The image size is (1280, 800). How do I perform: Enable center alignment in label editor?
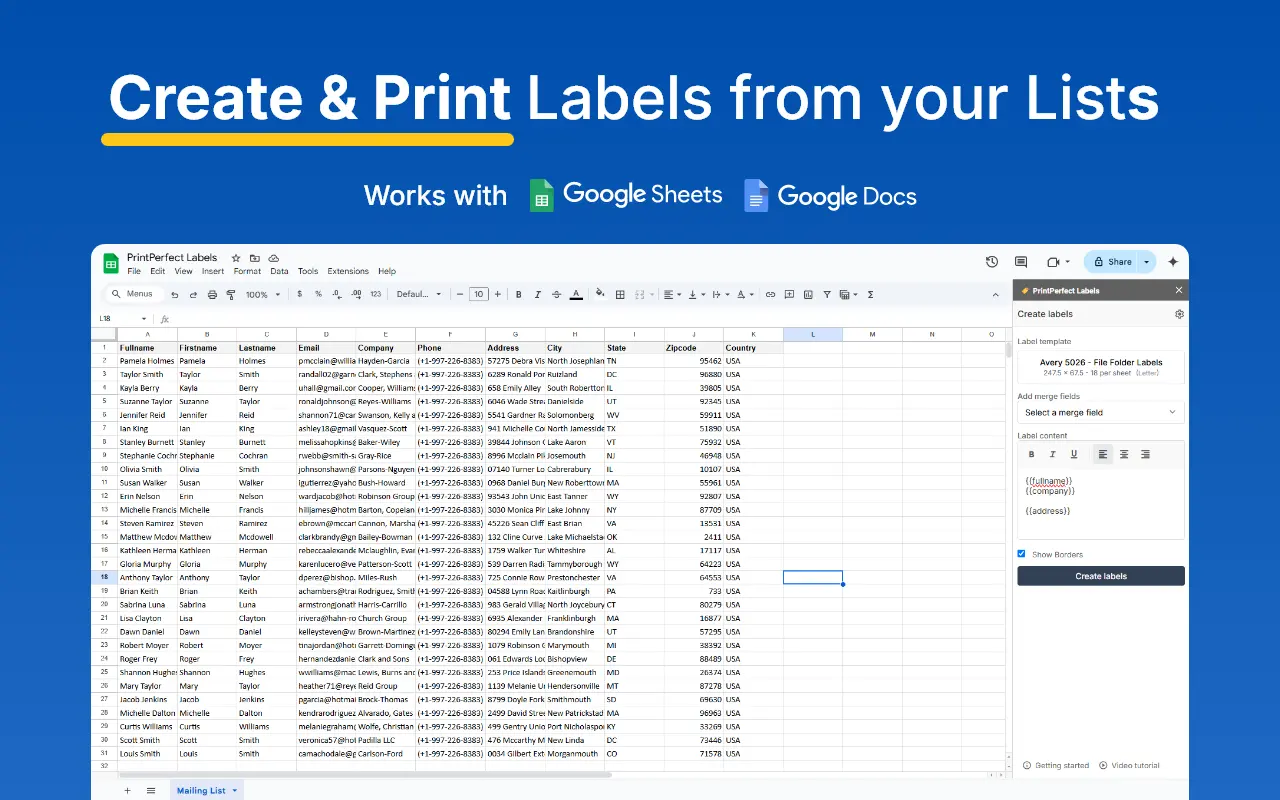tap(1124, 454)
